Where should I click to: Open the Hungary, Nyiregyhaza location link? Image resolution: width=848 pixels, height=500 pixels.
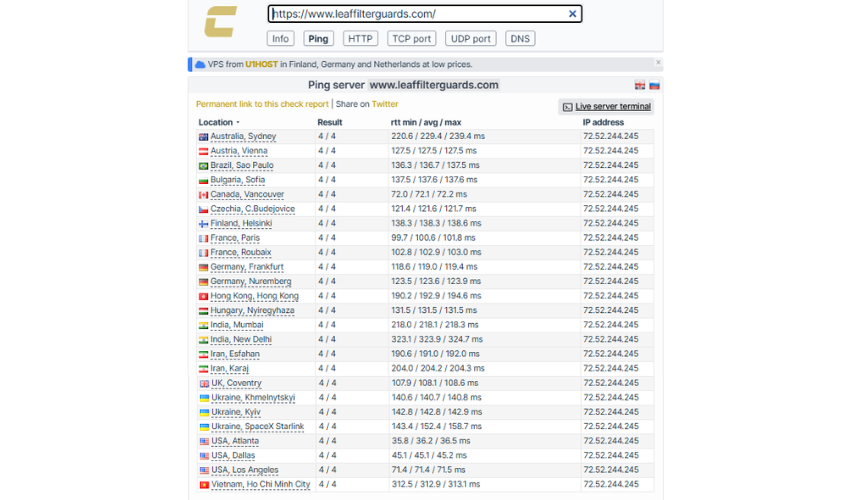pos(253,311)
